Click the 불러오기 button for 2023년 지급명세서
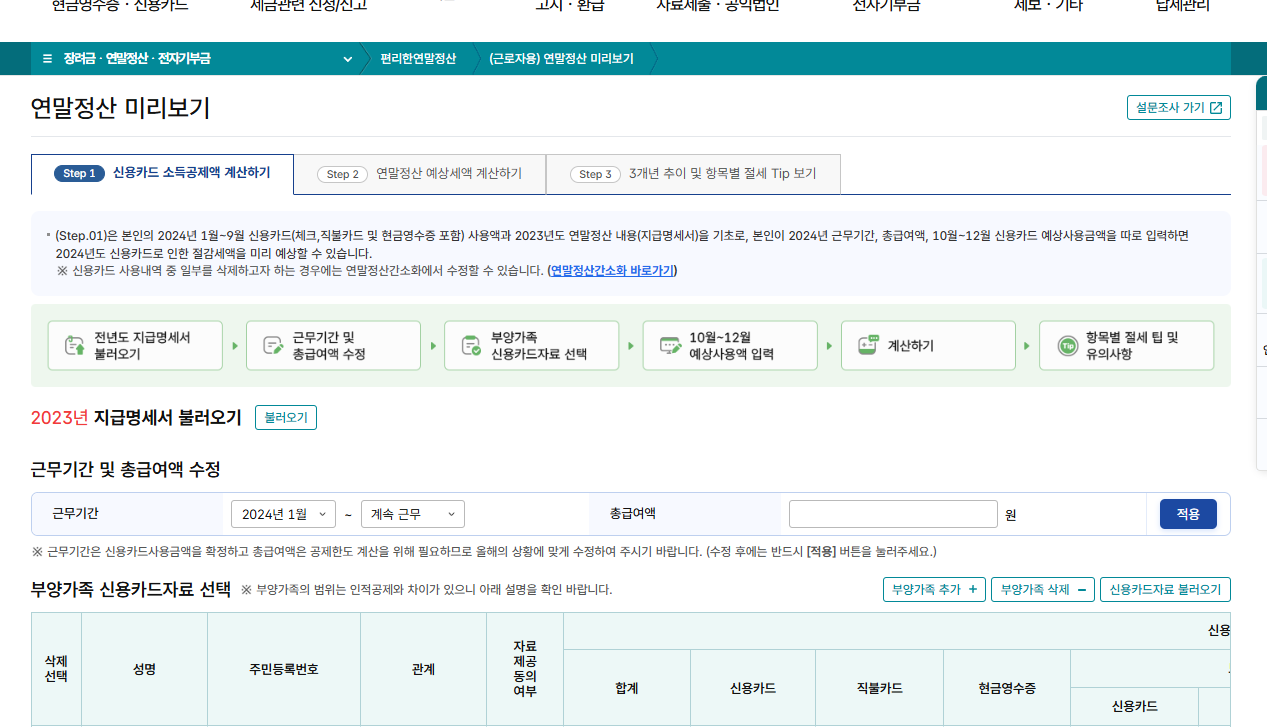Screen dimensions: 1267x727 (286, 418)
